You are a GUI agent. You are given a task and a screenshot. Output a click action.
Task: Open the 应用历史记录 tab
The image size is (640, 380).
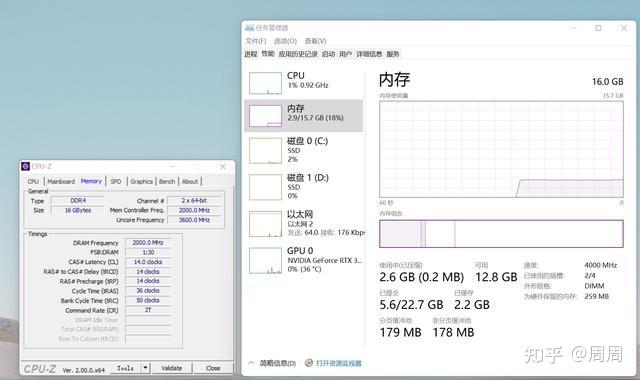click(x=298, y=54)
